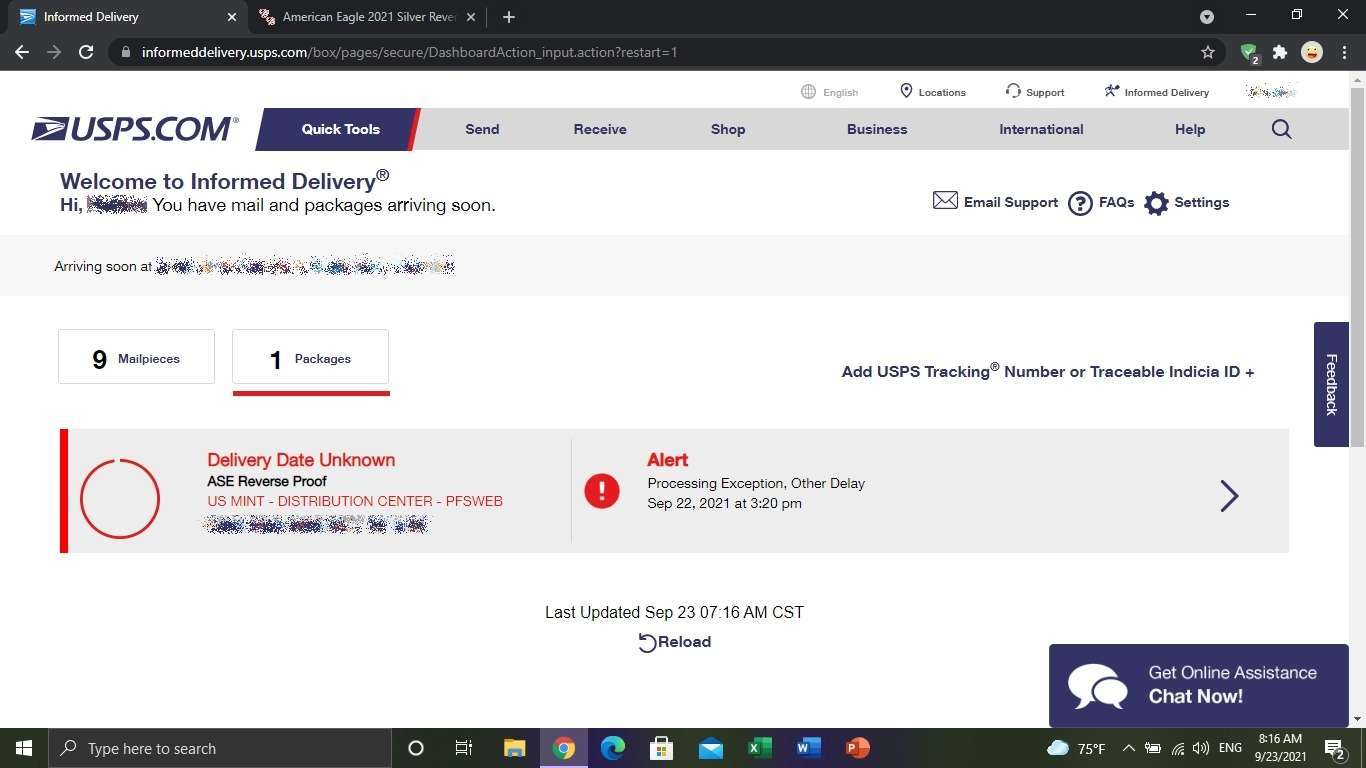Screen dimensions: 1366x768
Task: Switch to the American Eagle 2021 Silver tab
Action: pyautogui.click(x=368, y=17)
